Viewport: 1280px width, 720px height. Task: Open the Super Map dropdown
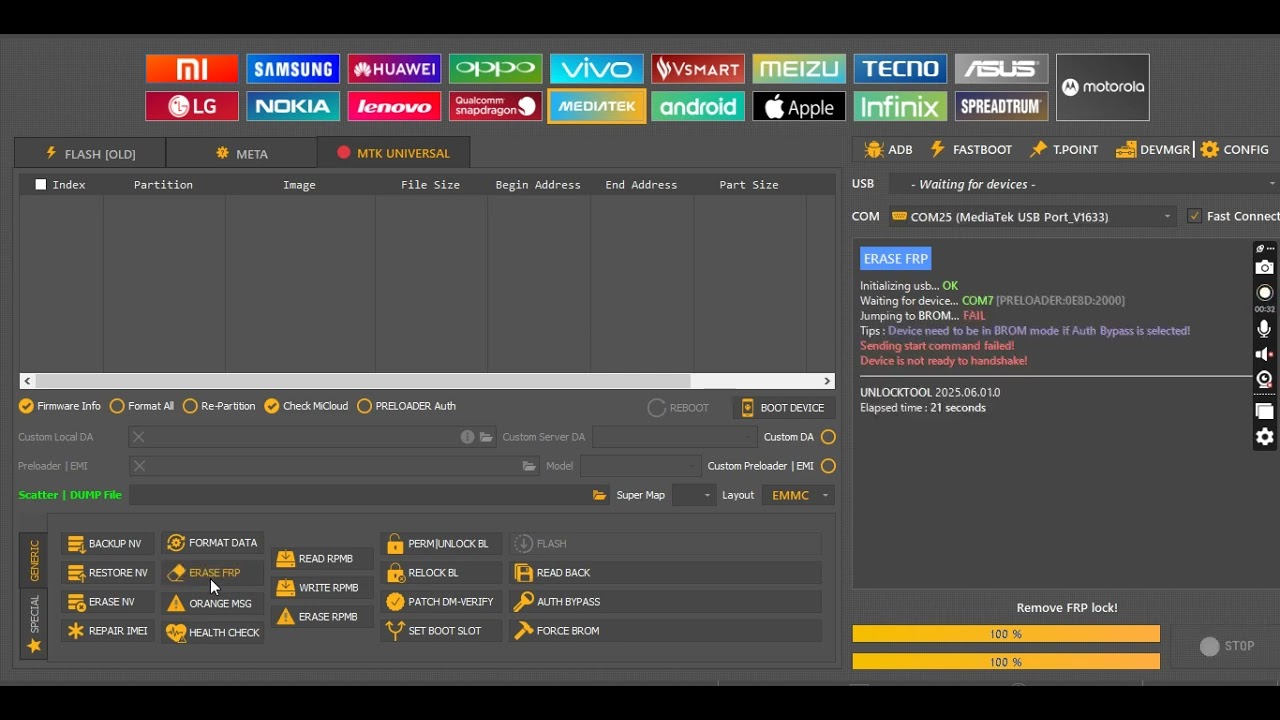694,495
